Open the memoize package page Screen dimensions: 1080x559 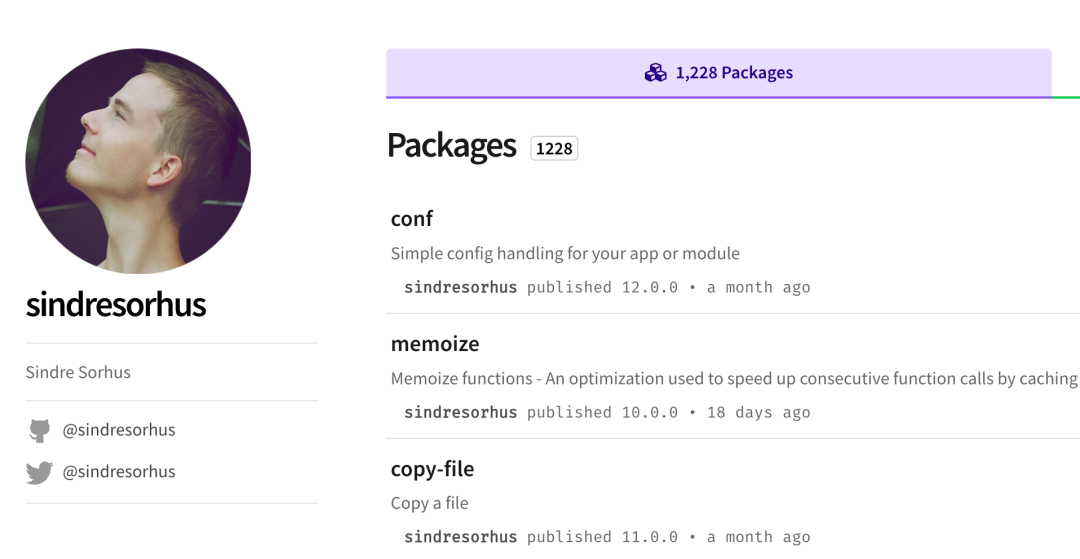pyautogui.click(x=435, y=343)
